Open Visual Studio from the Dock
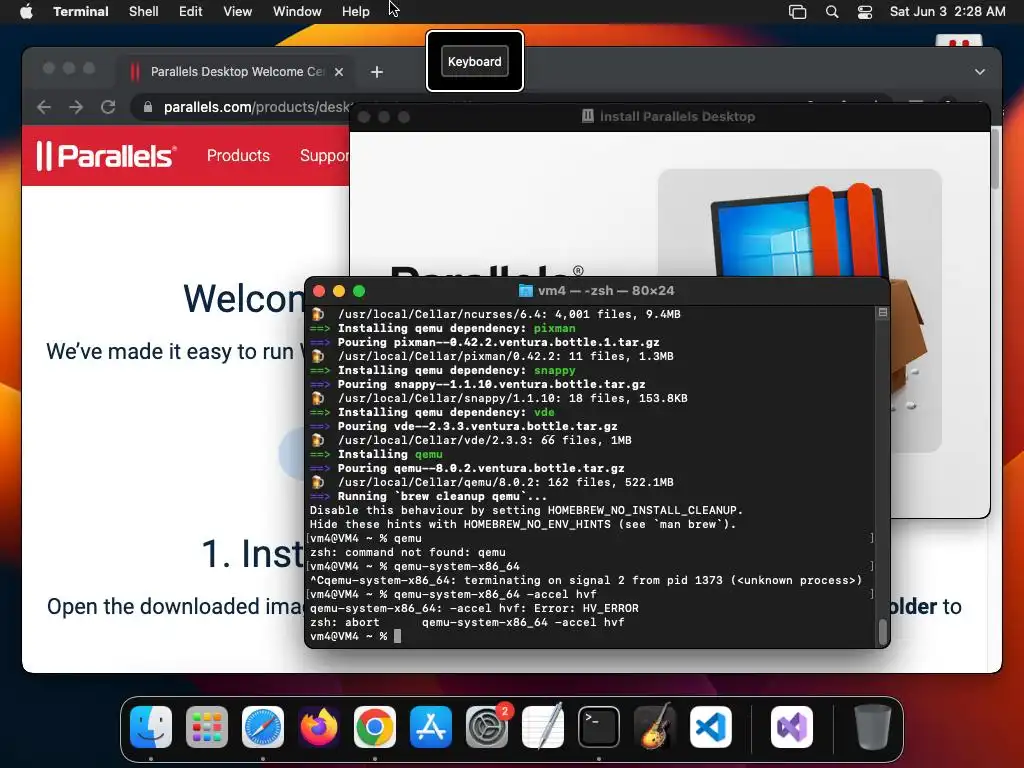1024x768 pixels. pyautogui.click(x=792, y=727)
